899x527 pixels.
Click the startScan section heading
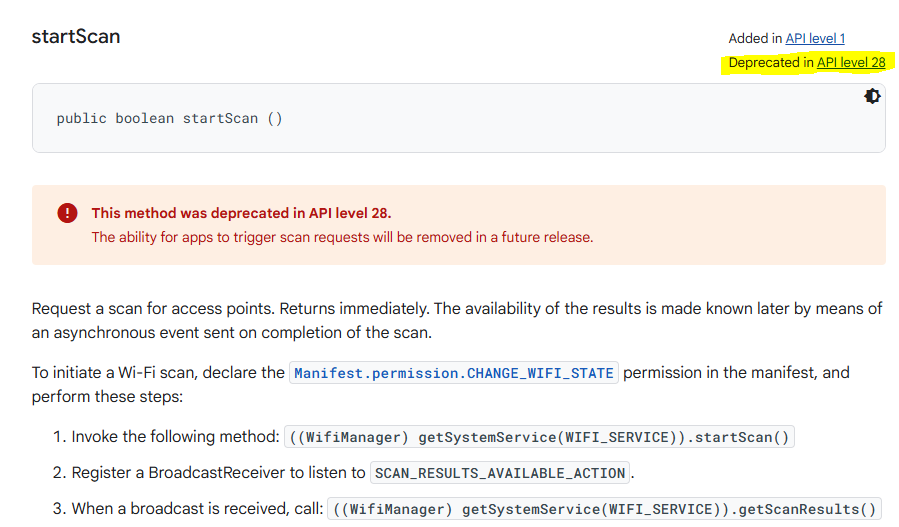(76, 37)
